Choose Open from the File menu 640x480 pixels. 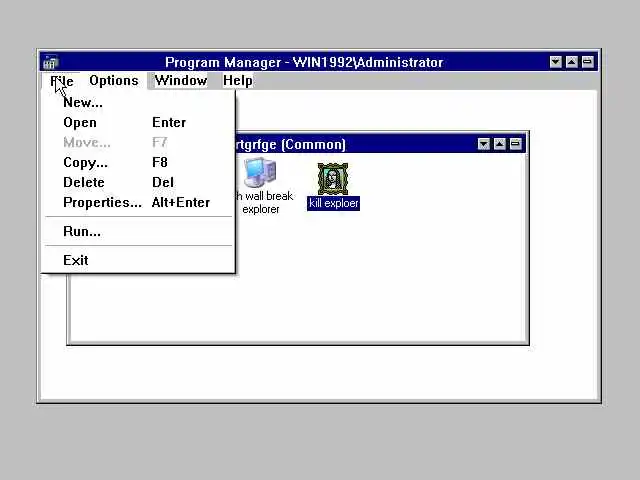click(138, 122)
